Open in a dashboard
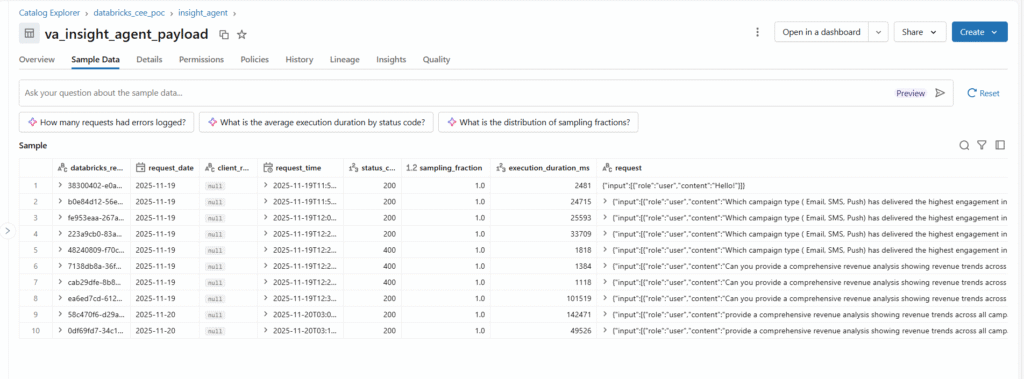This screenshot has height=379, width=1024. tap(821, 32)
